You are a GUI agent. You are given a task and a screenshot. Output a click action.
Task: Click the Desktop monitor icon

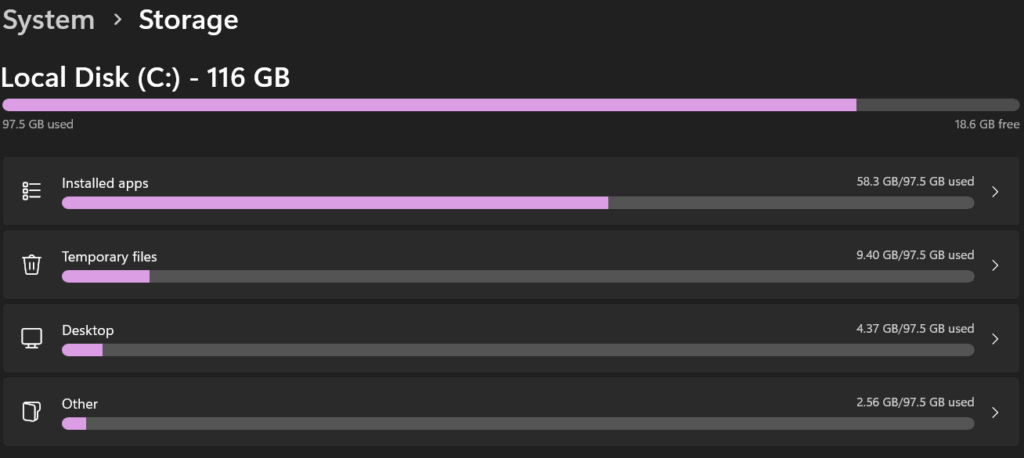coord(31,338)
